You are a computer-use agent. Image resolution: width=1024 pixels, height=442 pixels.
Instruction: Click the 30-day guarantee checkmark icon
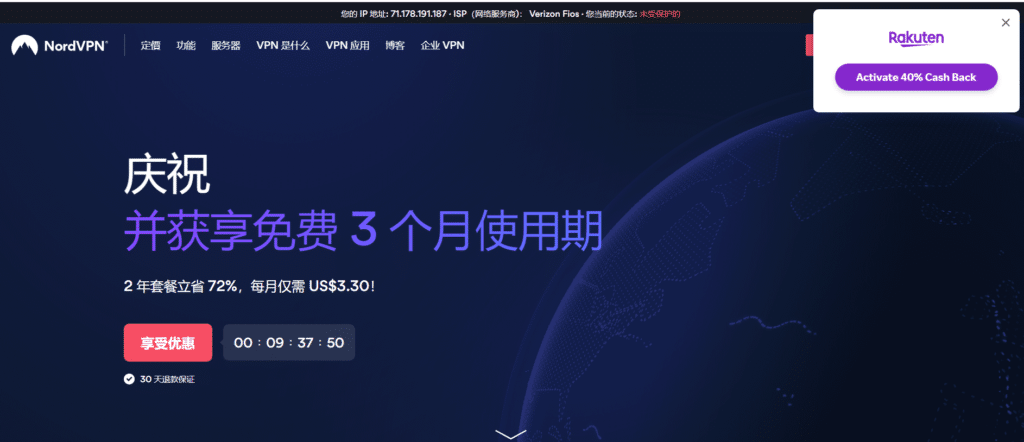pos(129,379)
